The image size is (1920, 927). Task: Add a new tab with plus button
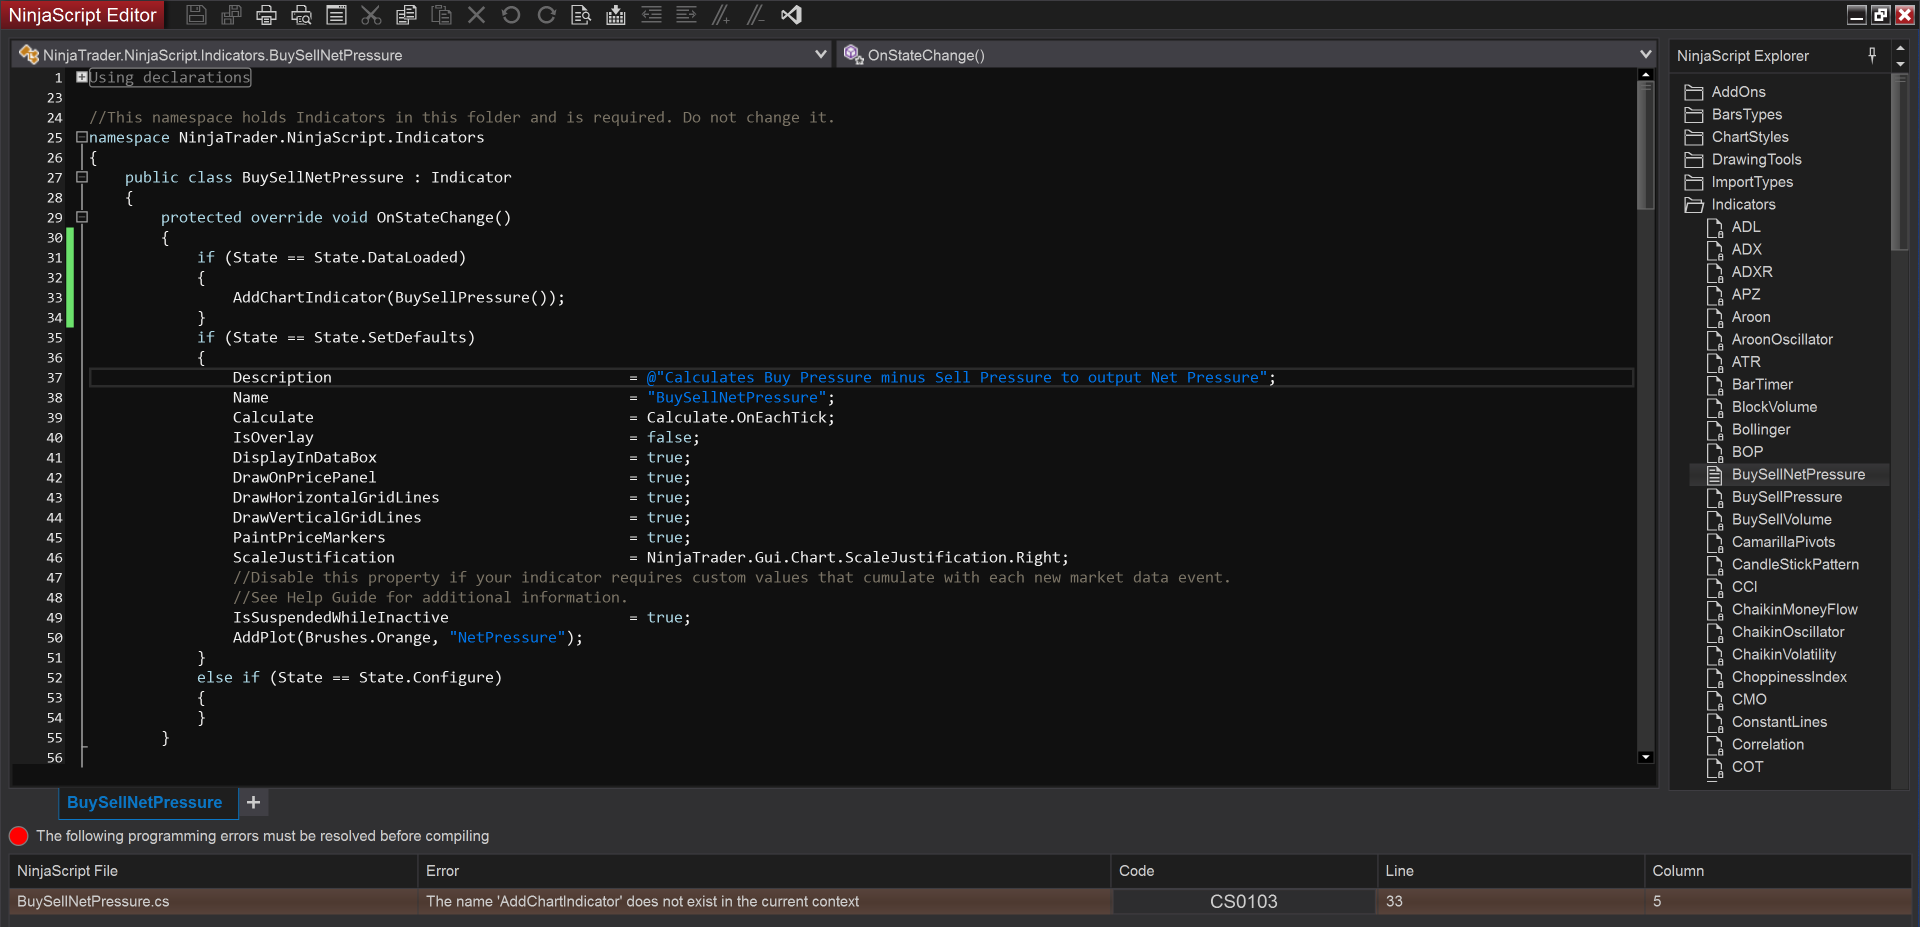tap(254, 802)
